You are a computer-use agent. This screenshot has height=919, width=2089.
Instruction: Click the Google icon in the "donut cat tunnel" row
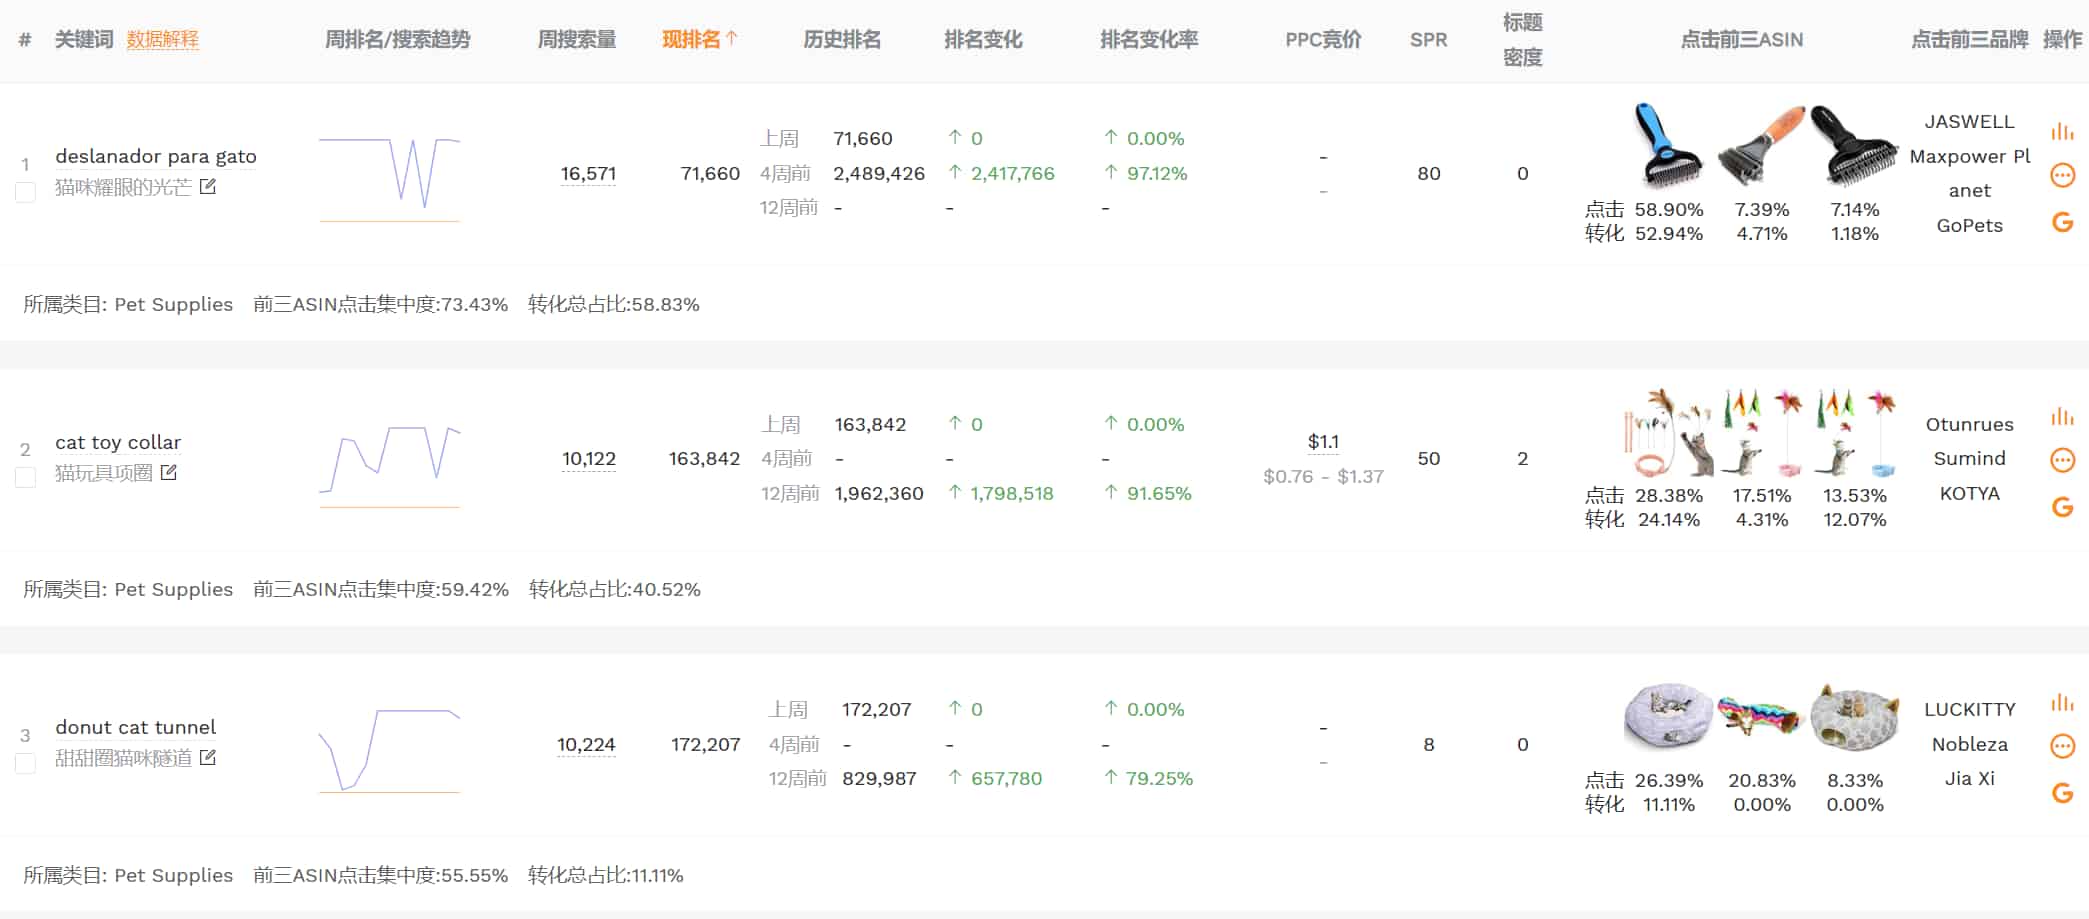click(2063, 790)
